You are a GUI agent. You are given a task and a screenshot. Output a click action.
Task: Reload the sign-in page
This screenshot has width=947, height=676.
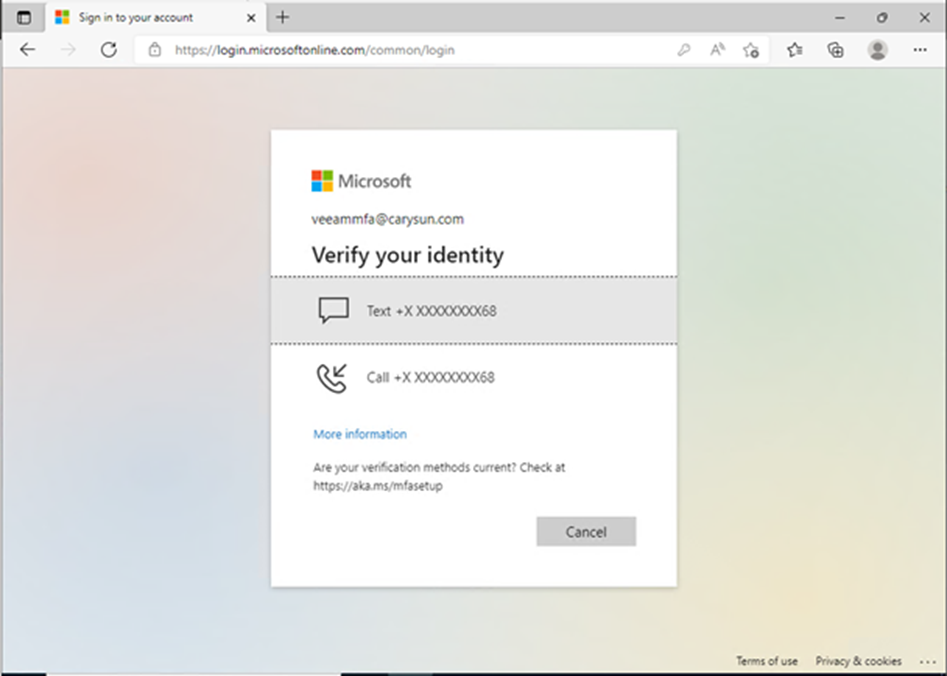109,50
